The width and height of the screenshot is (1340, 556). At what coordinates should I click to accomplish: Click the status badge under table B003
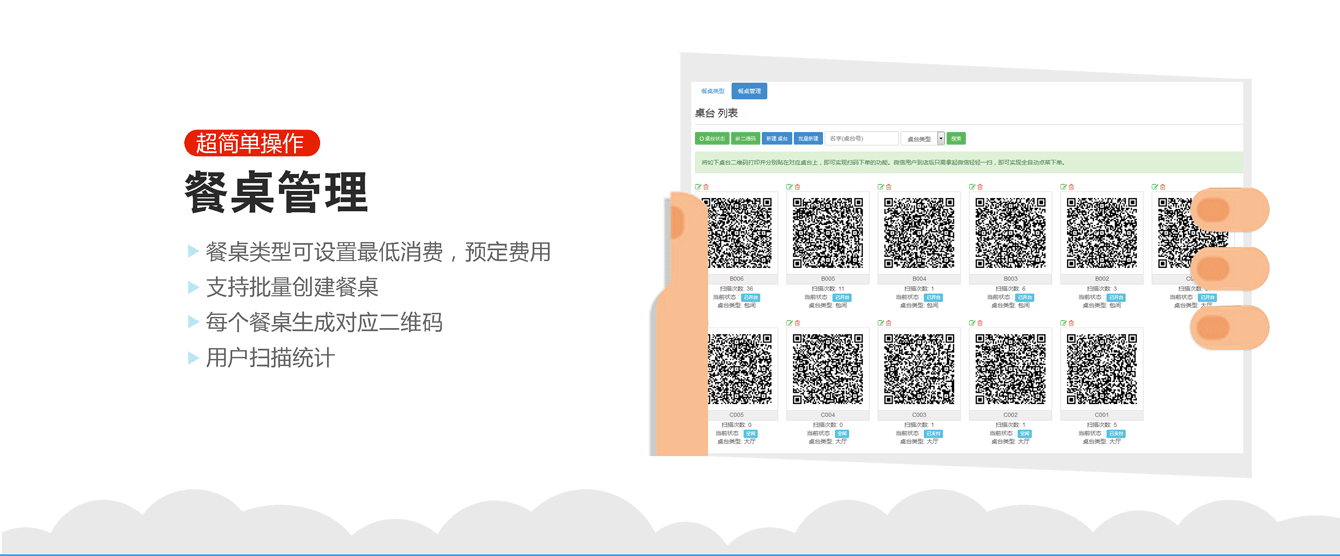(x=1025, y=297)
